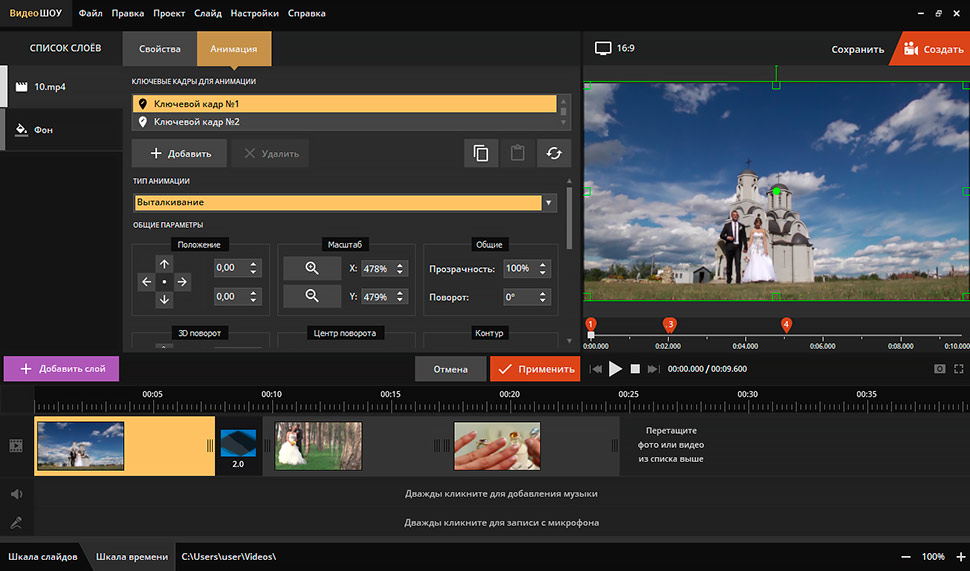Screen dimensions: 970x571
Task: Click the microphone track icon
Action: [x=16, y=523]
